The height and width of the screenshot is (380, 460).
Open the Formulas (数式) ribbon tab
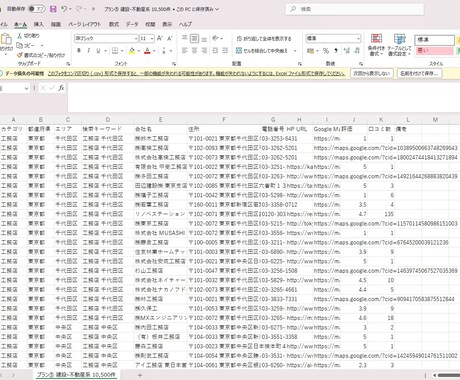pyautogui.click(x=114, y=24)
